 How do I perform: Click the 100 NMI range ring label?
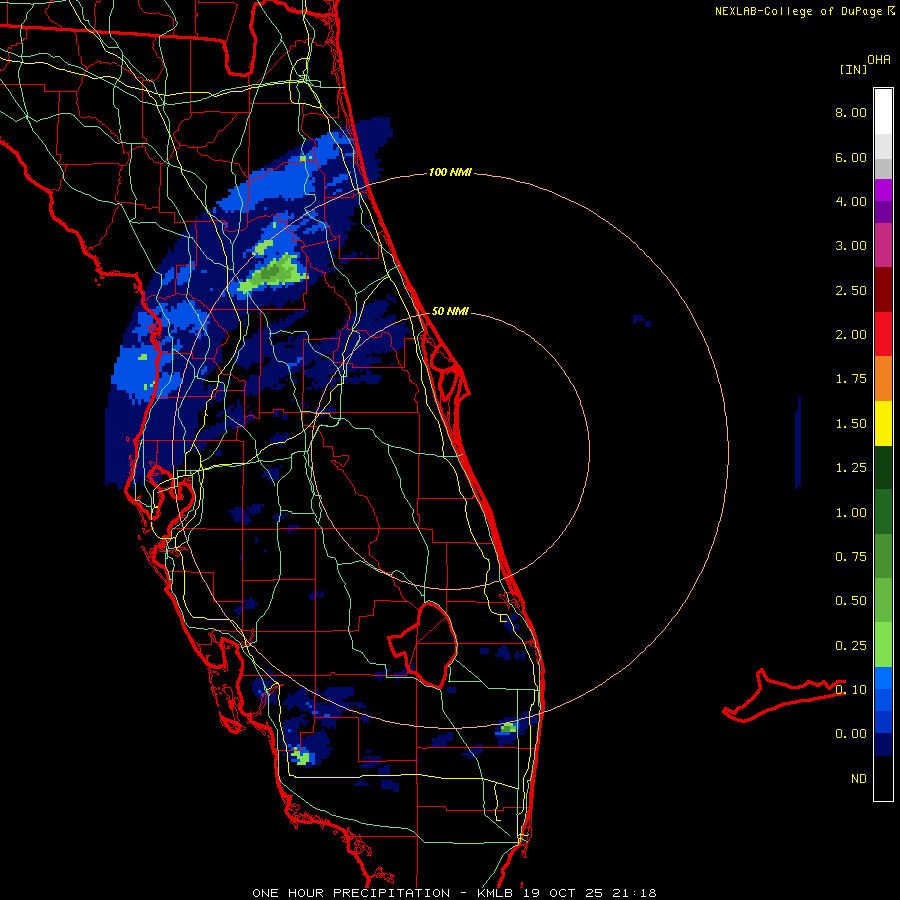click(450, 172)
